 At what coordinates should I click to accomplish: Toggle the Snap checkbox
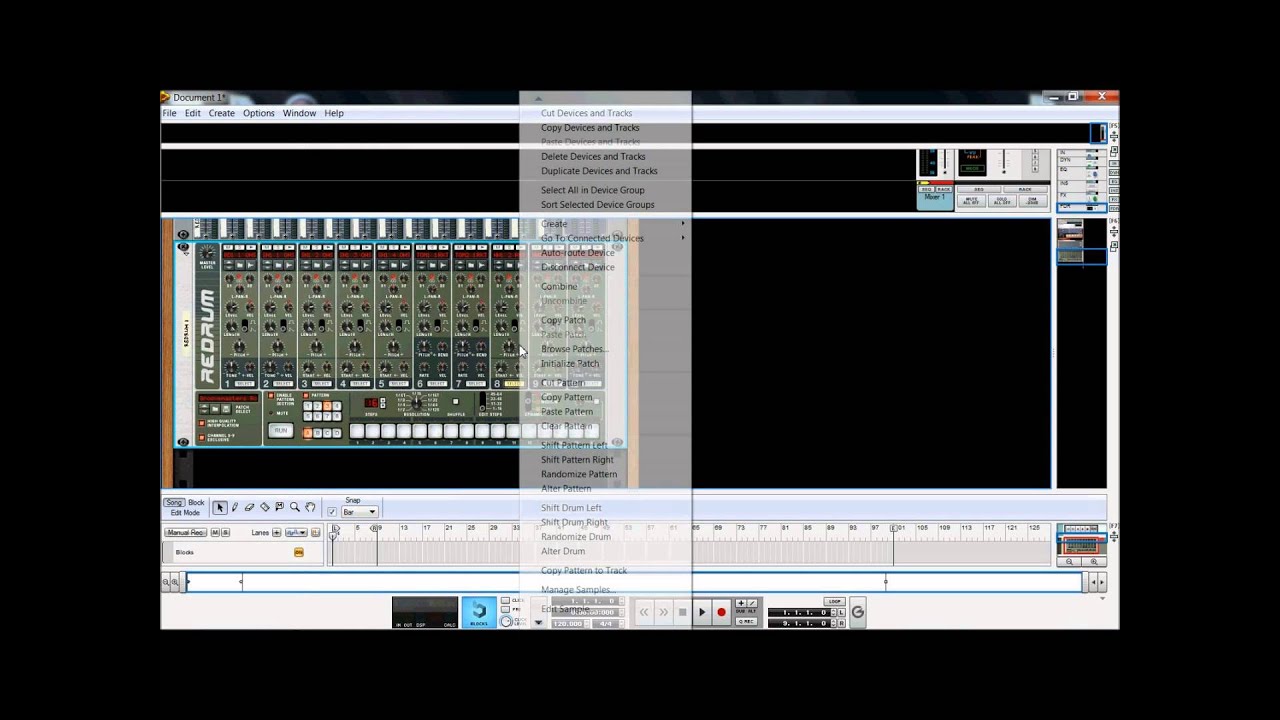(x=332, y=512)
